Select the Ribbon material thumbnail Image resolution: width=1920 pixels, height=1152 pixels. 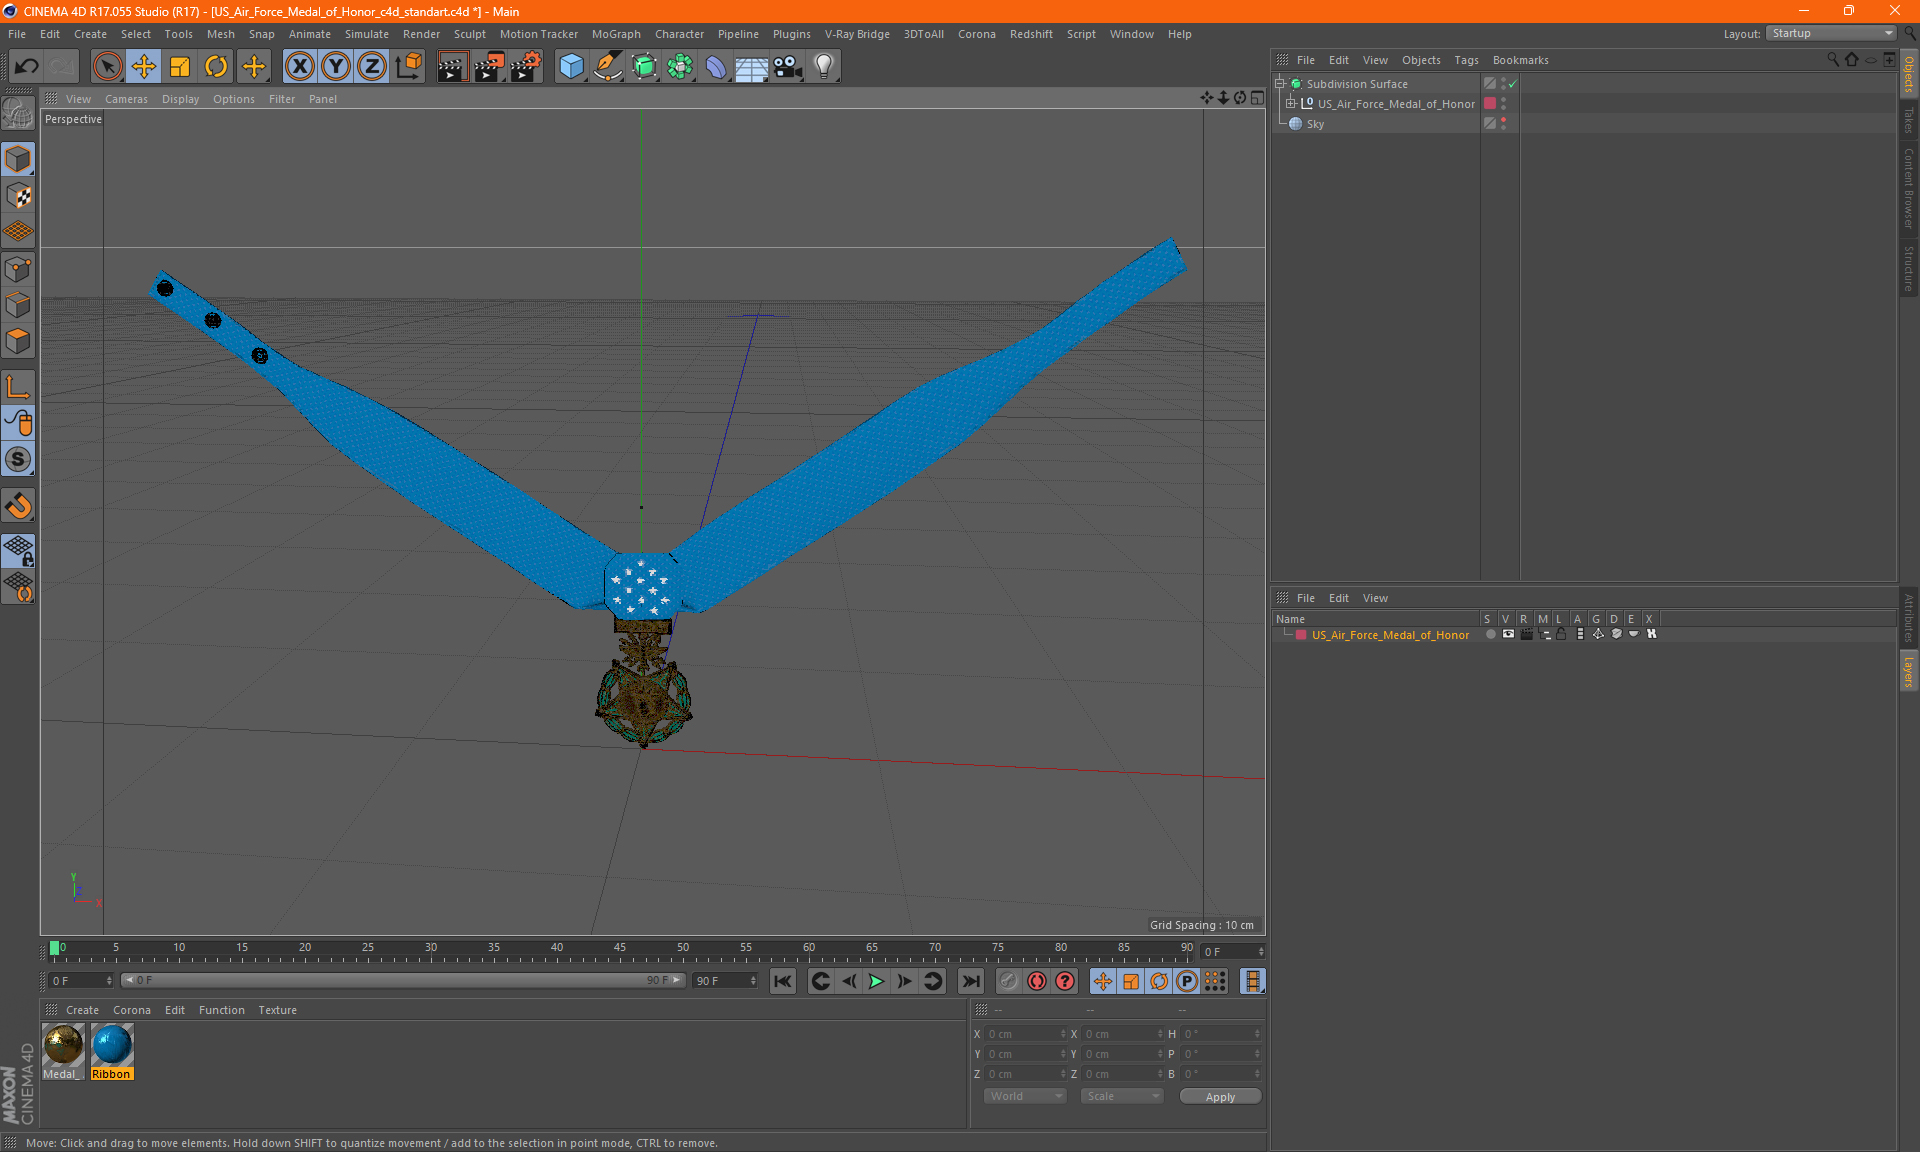tap(111, 1045)
